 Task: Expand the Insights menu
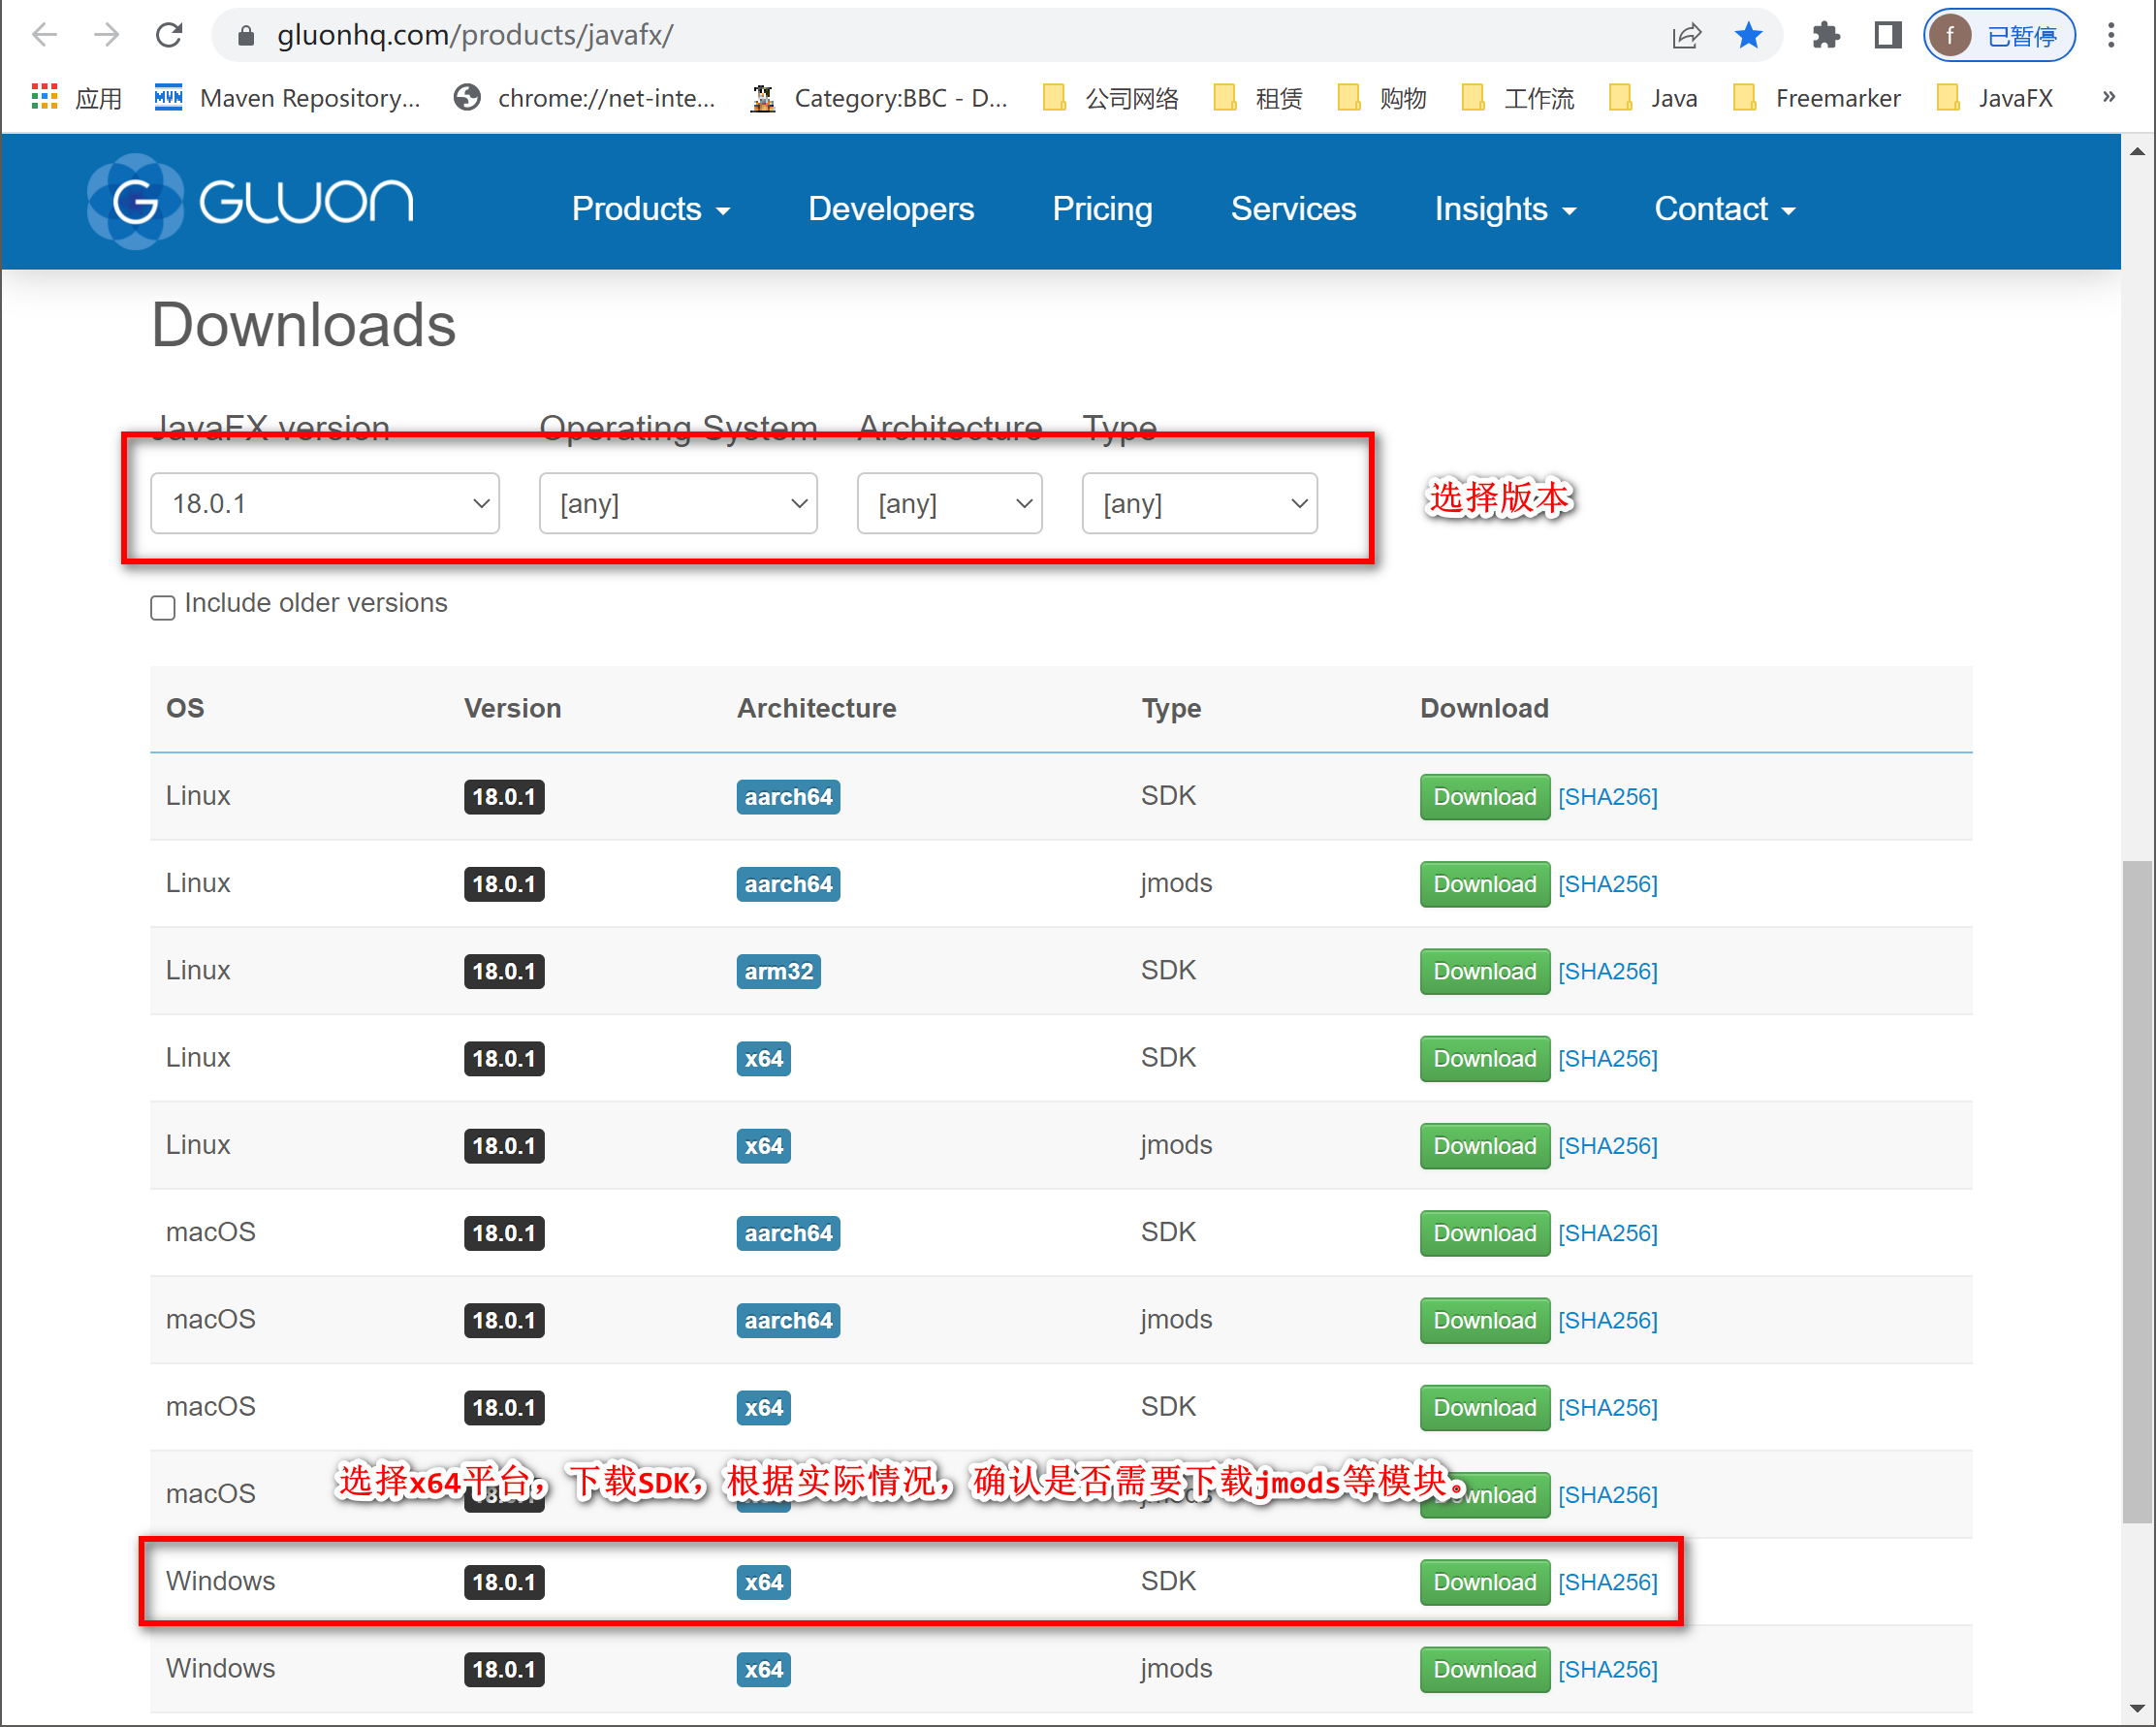(1505, 208)
